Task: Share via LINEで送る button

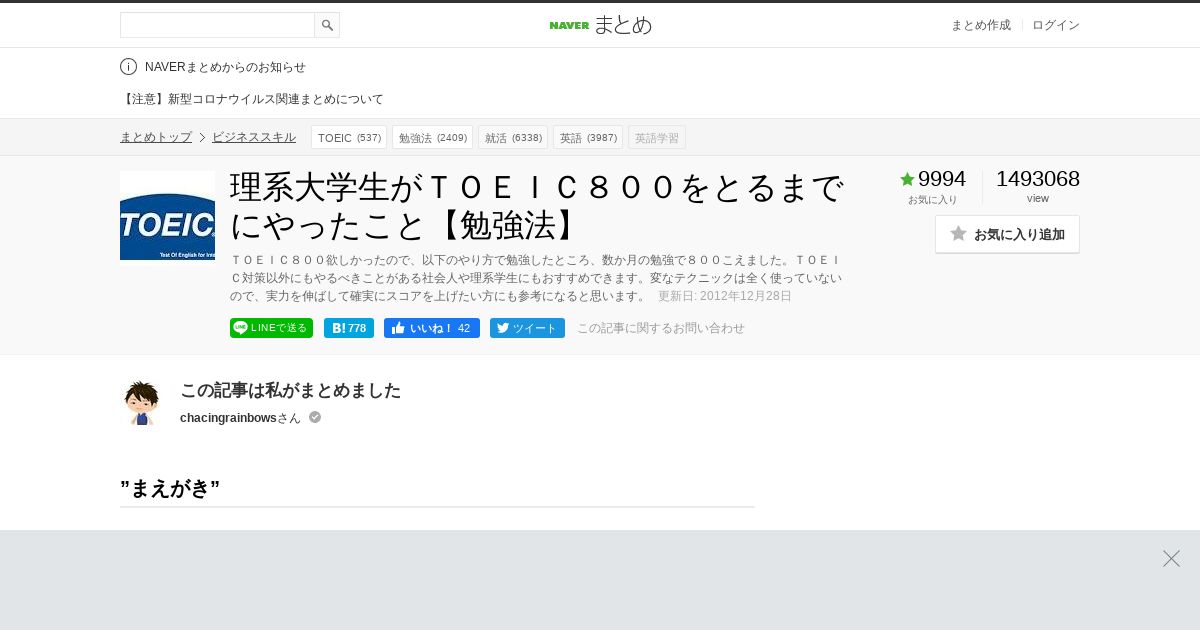Action: [x=271, y=328]
